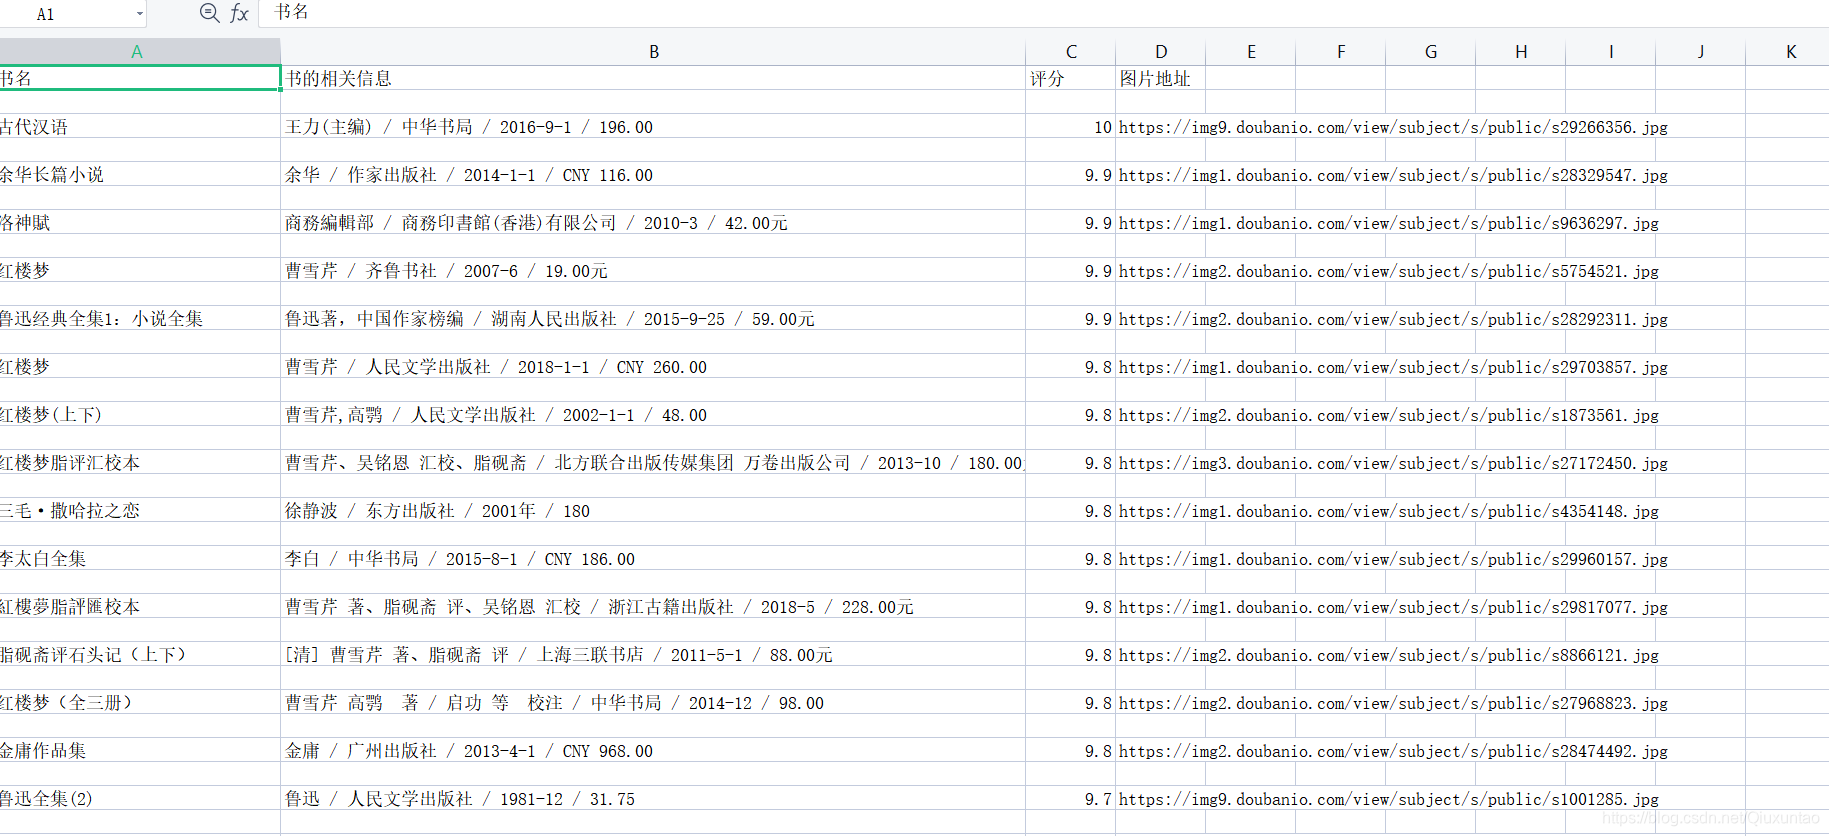Select the cell 金庸作品集
The width and height of the screenshot is (1829, 836).
click(x=140, y=750)
